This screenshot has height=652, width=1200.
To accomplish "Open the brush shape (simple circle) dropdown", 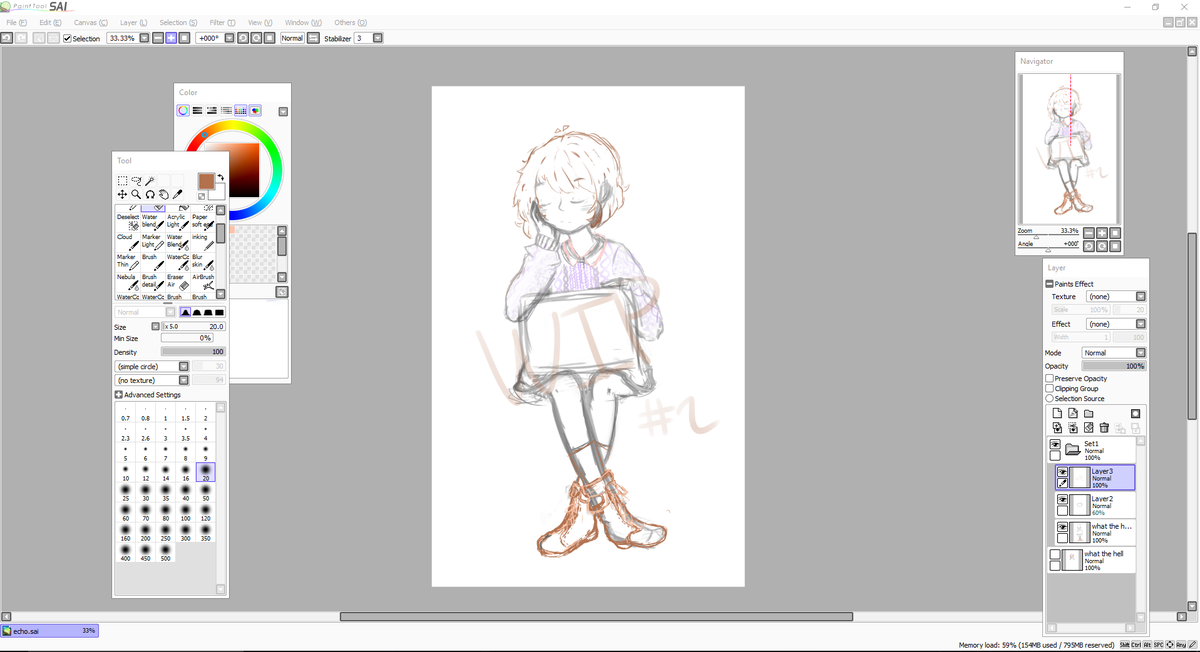I will 183,366.
